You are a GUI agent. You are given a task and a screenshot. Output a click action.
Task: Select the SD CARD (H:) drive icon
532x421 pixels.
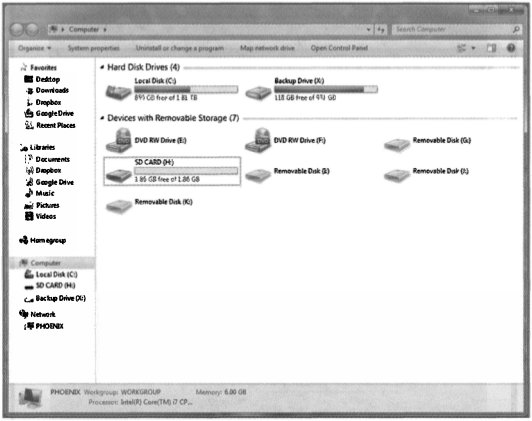pyautogui.click(x=119, y=174)
